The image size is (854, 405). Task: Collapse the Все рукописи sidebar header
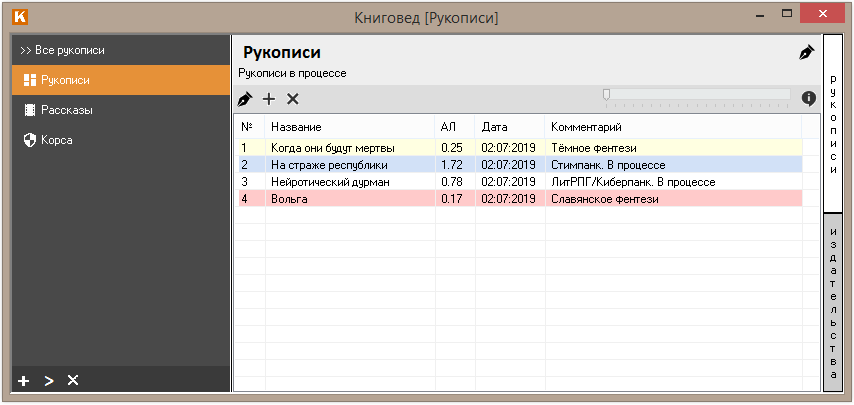[62, 50]
